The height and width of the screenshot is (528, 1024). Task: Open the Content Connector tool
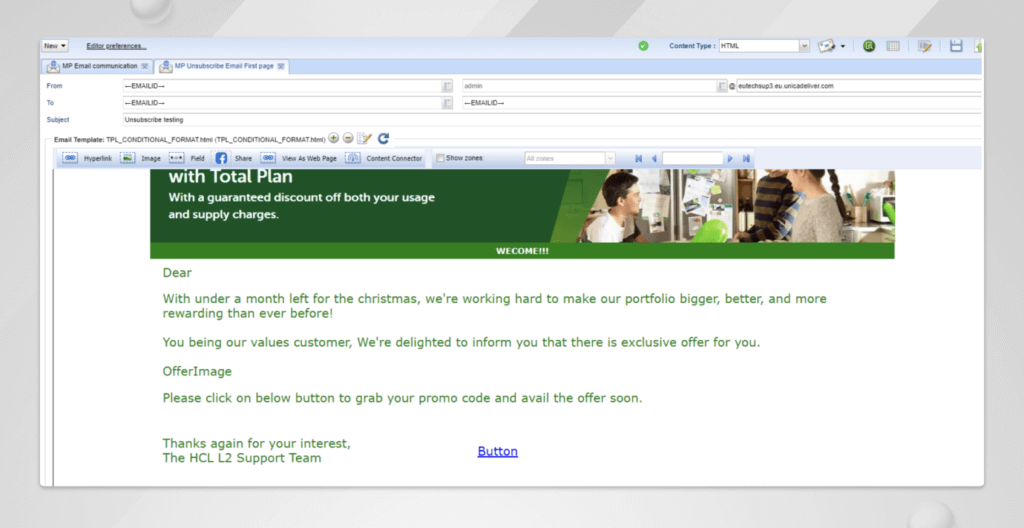pyautogui.click(x=383, y=158)
